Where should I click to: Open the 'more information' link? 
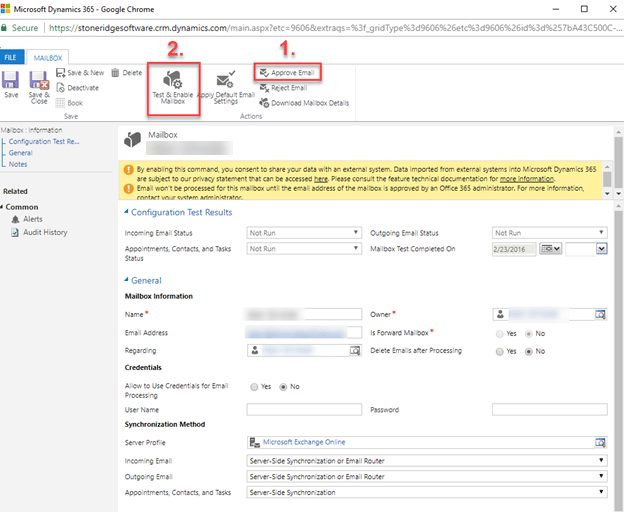coord(526,179)
